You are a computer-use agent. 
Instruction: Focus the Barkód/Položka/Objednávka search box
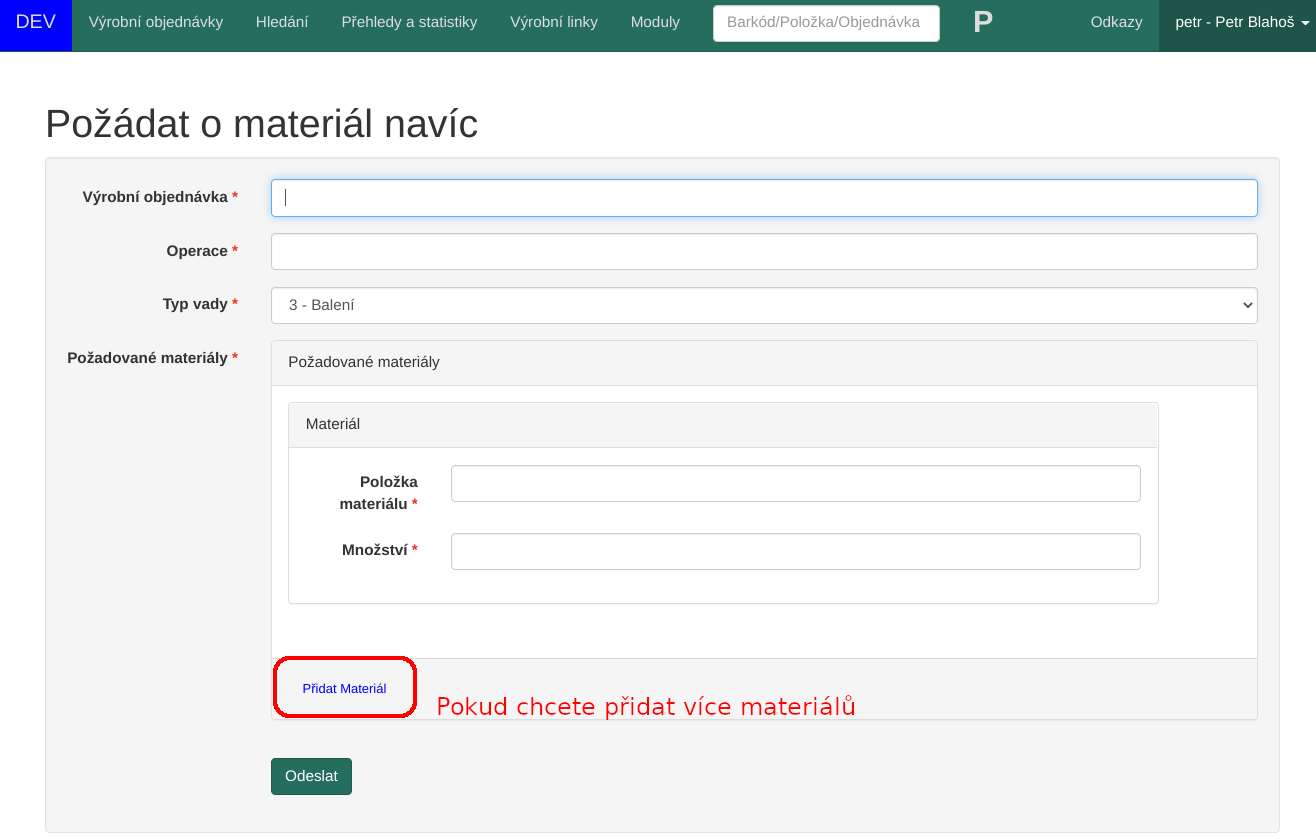[x=826, y=23]
